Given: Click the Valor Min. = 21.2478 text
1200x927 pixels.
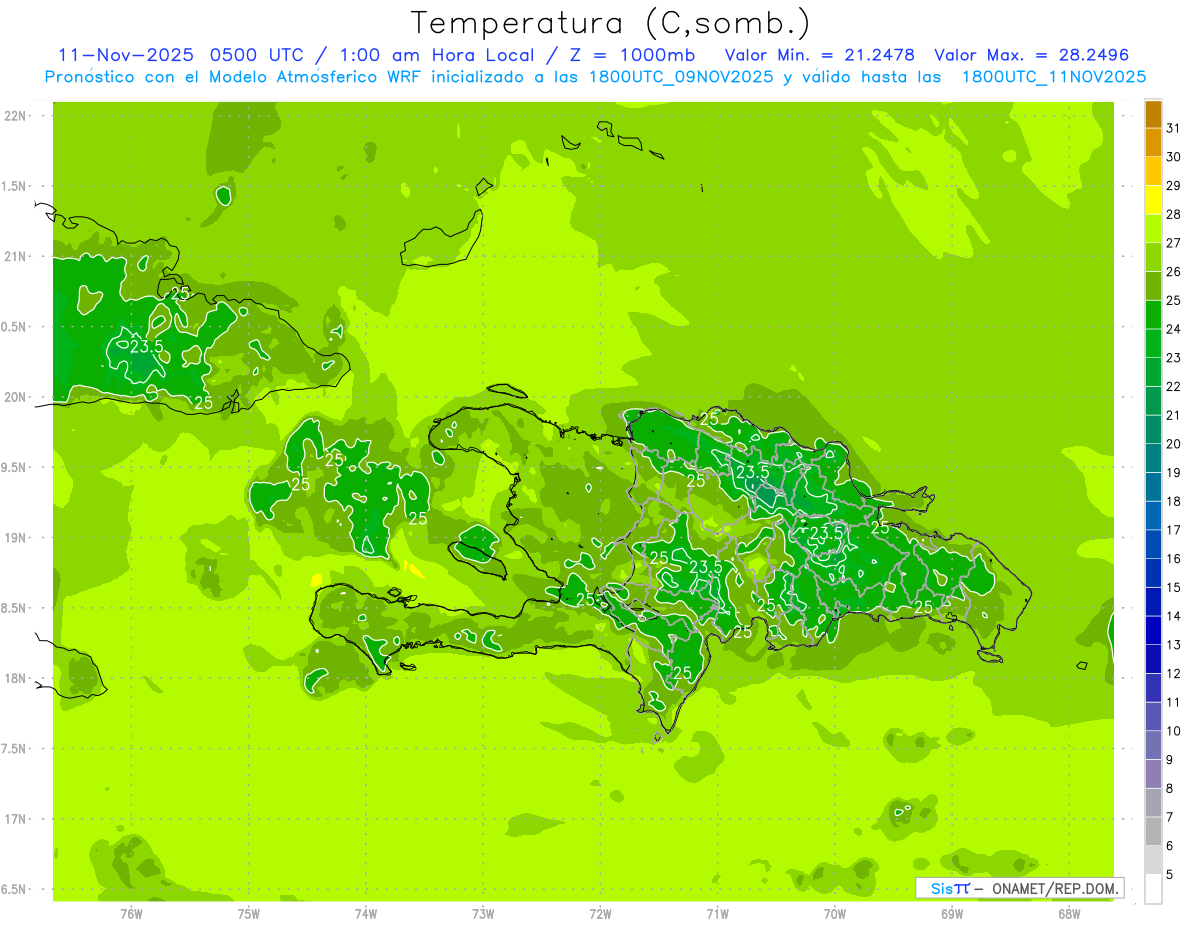Looking at the screenshot, I should point(820,55).
